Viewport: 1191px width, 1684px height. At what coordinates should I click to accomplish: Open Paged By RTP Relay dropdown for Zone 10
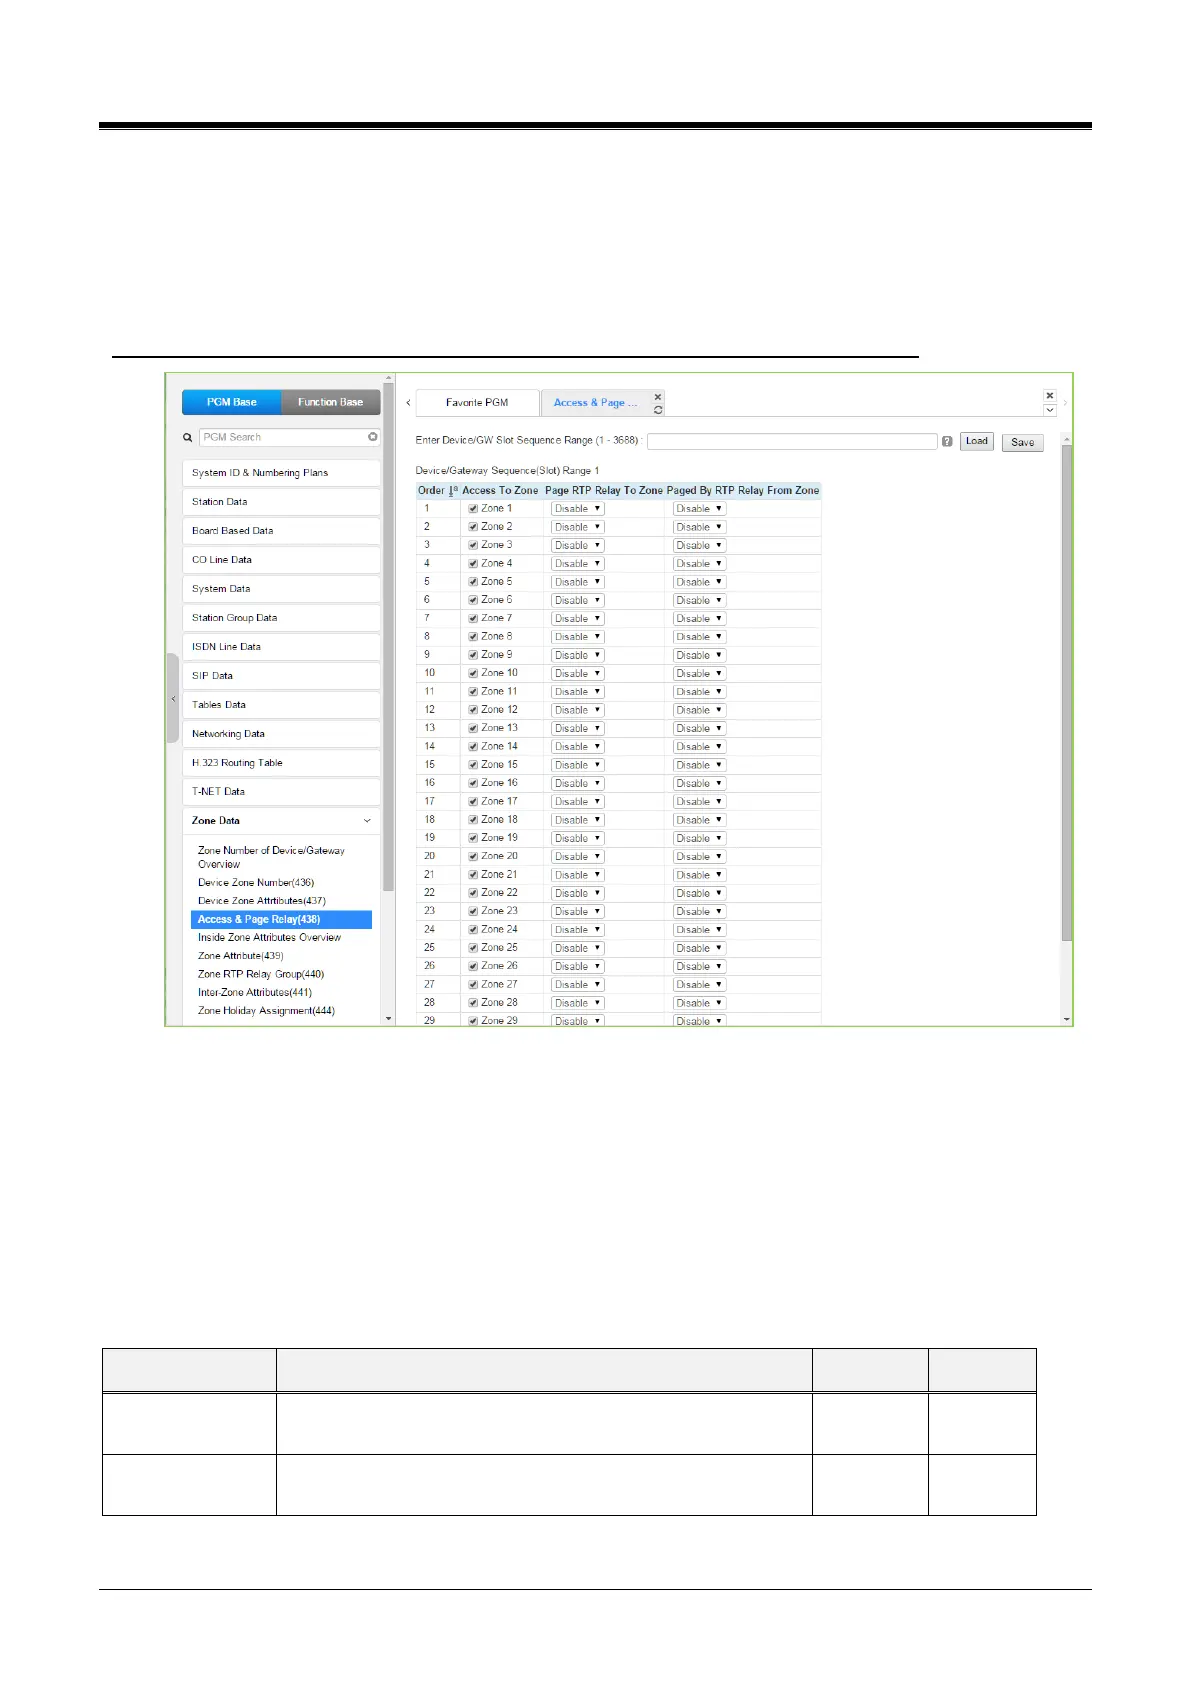(699, 673)
